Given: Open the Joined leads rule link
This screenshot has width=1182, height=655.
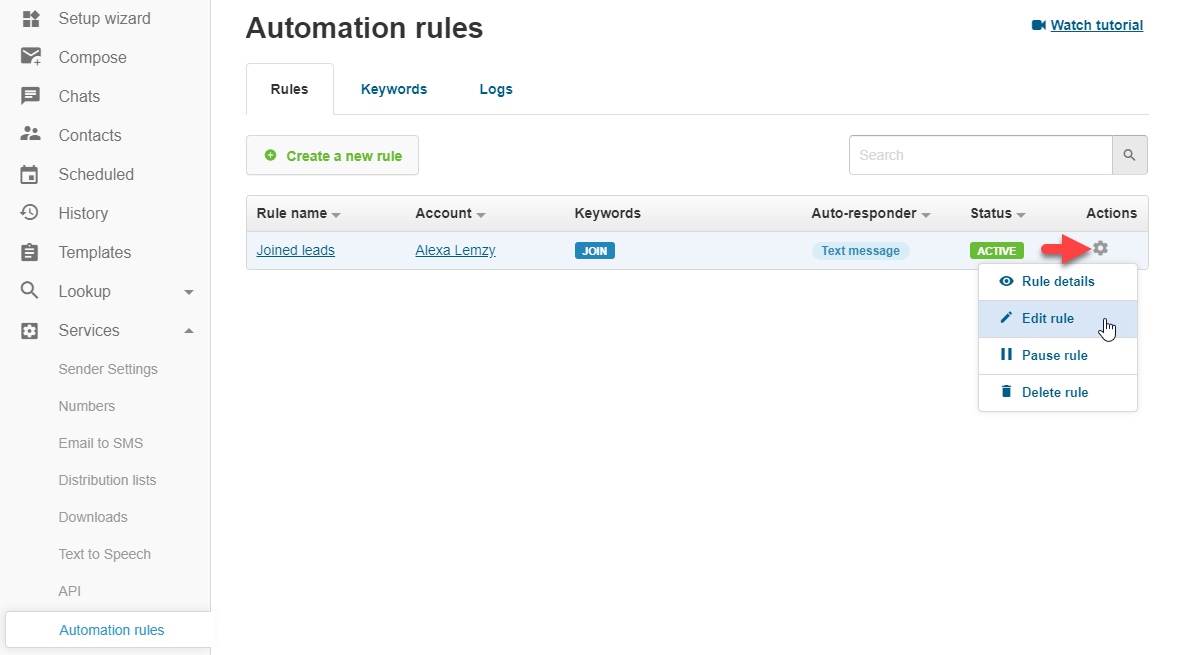Looking at the screenshot, I should click(x=296, y=250).
